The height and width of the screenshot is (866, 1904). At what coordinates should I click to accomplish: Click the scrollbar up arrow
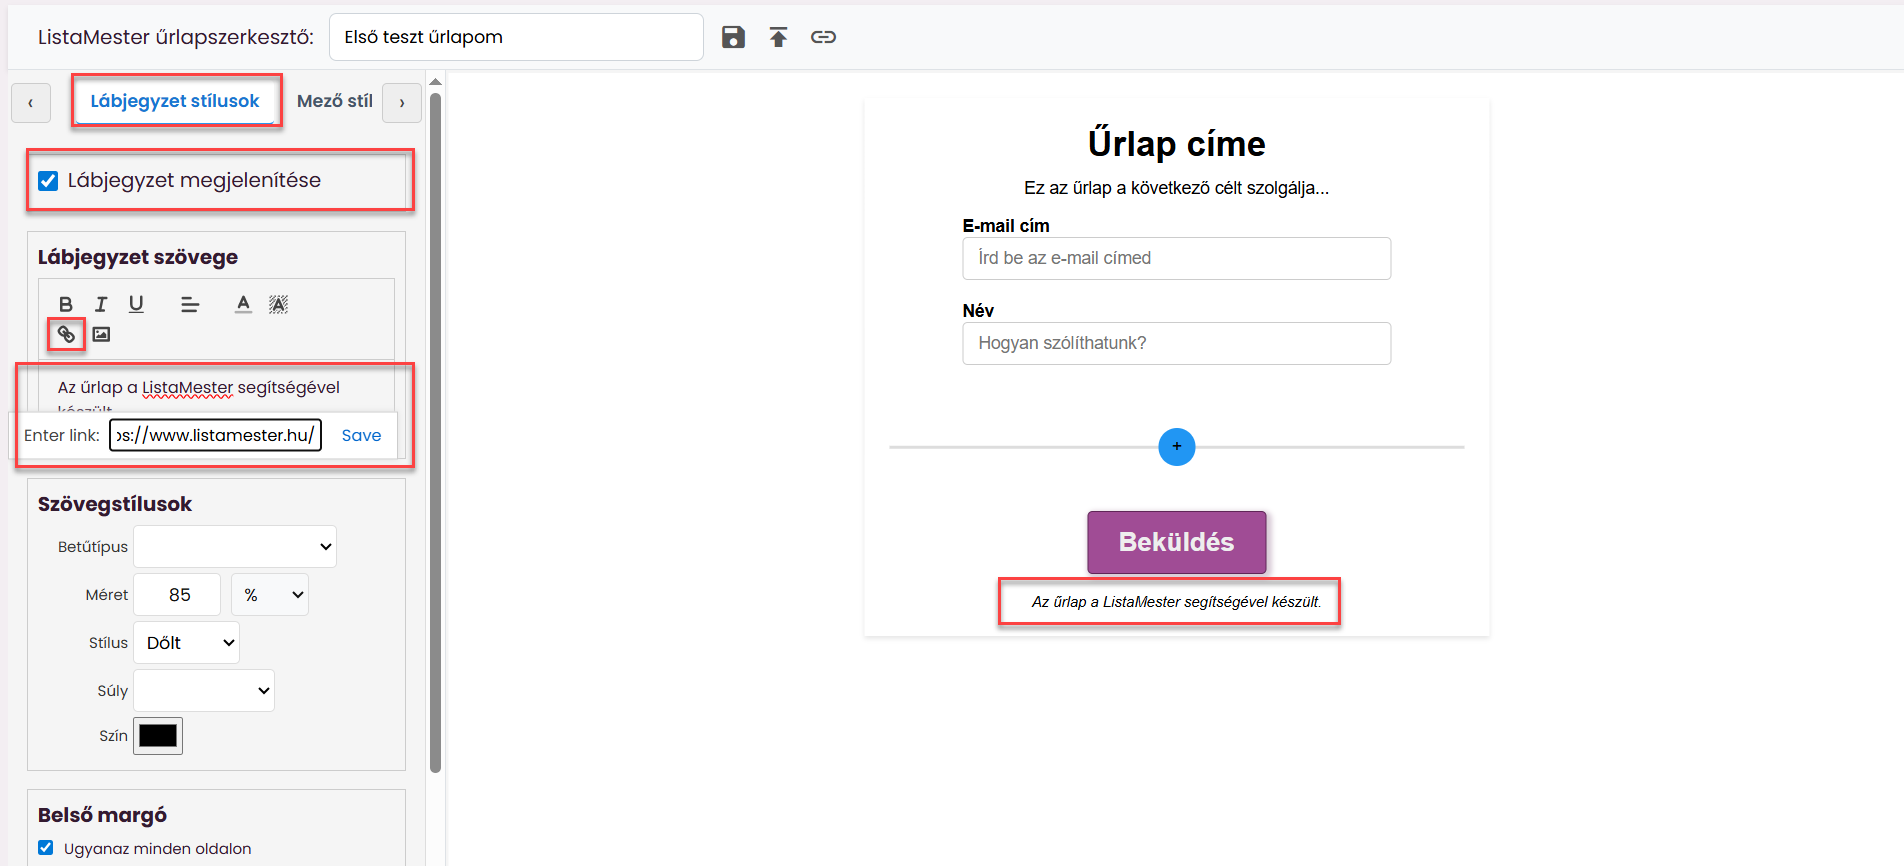[x=435, y=81]
